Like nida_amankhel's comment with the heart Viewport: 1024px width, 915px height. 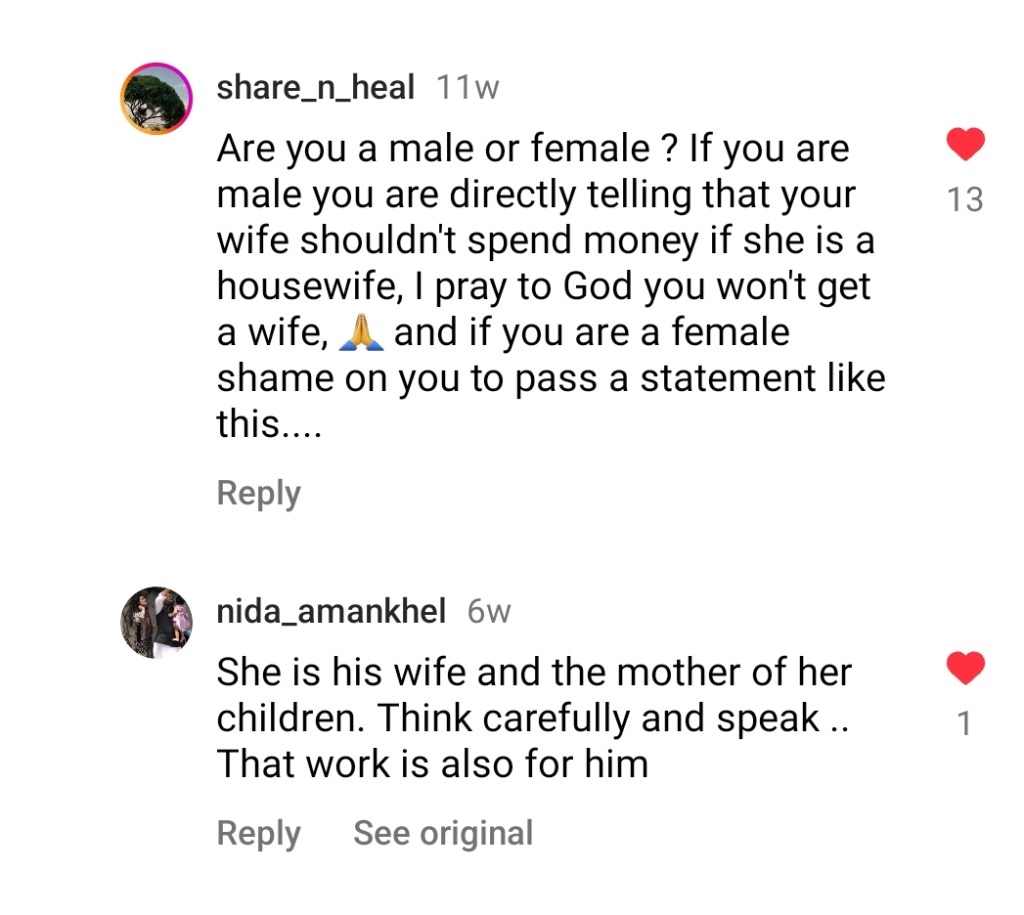coord(965,669)
